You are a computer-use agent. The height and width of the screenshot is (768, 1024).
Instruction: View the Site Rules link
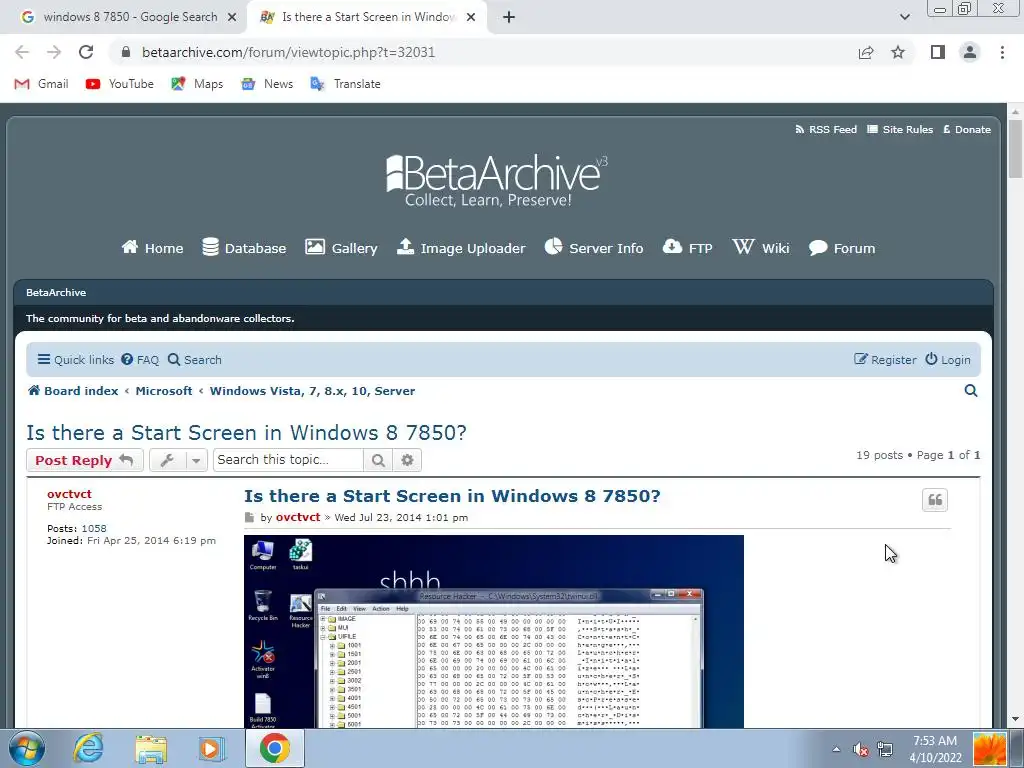(900, 129)
